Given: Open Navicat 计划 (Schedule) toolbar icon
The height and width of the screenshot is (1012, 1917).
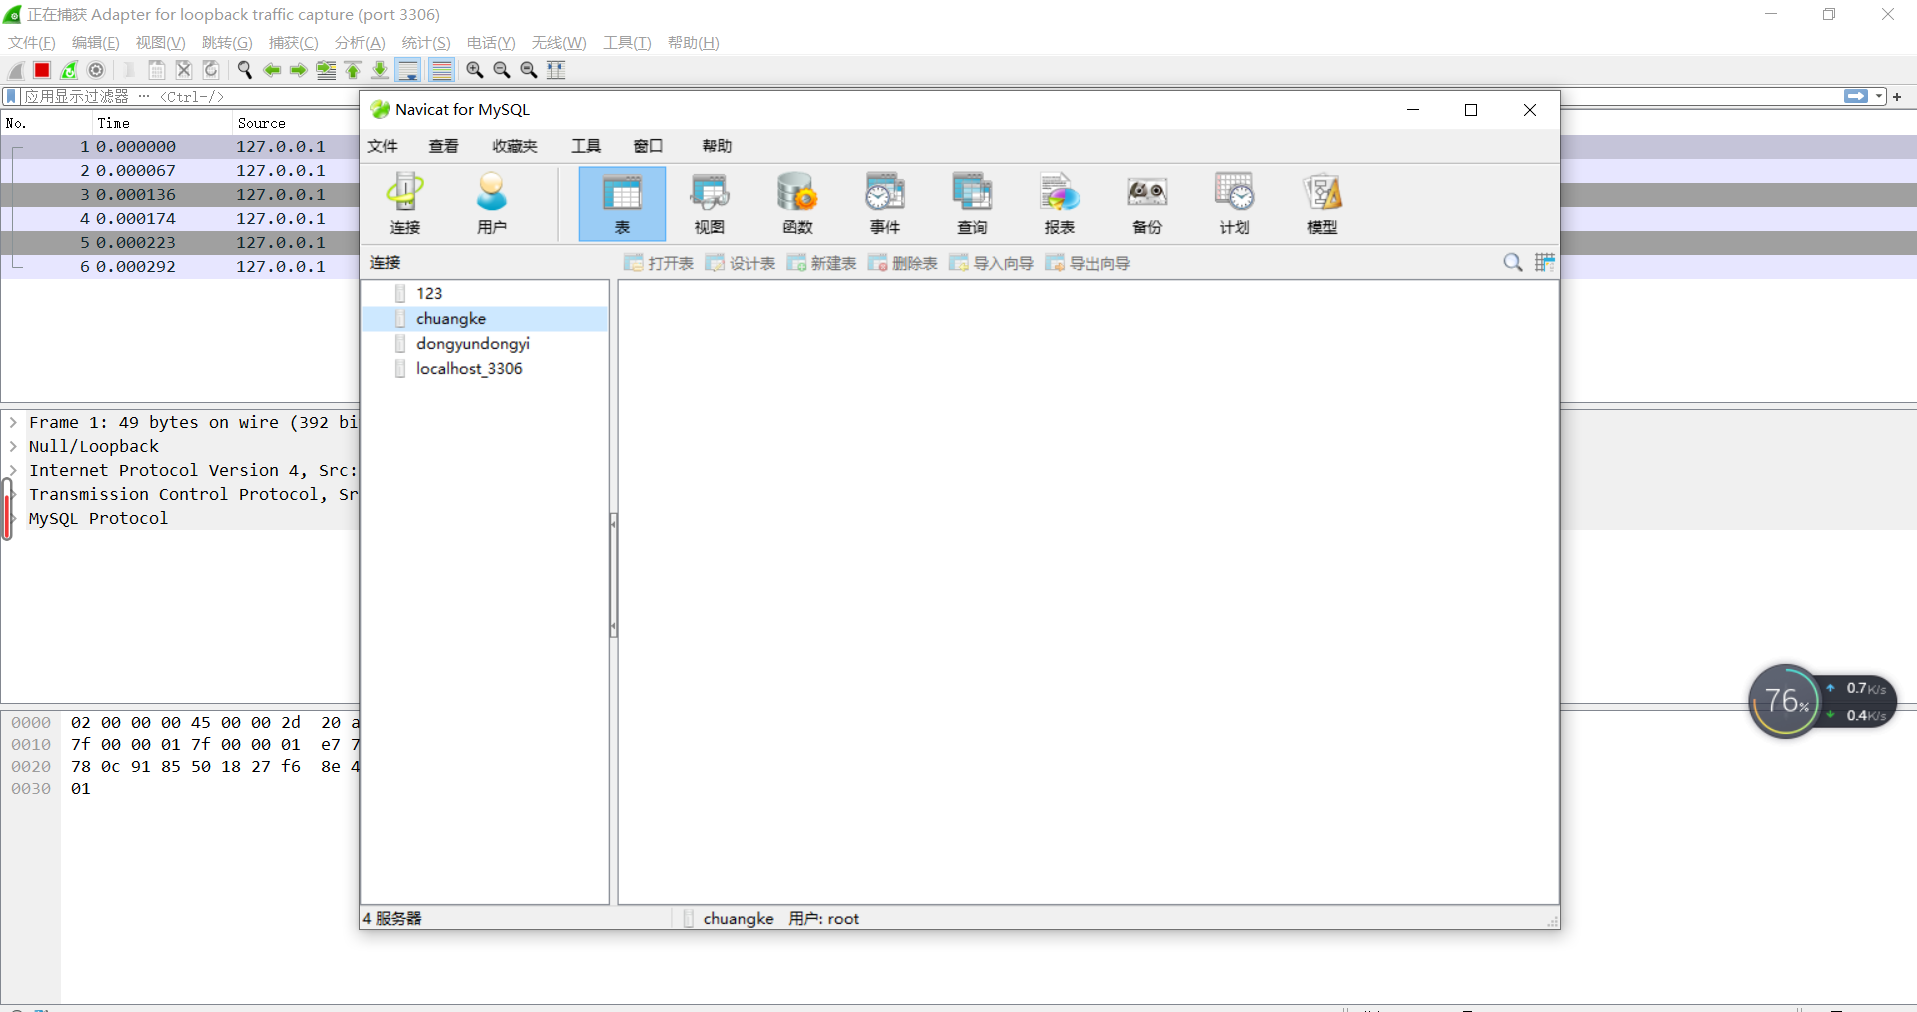Looking at the screenshot, I should 1234,204.
